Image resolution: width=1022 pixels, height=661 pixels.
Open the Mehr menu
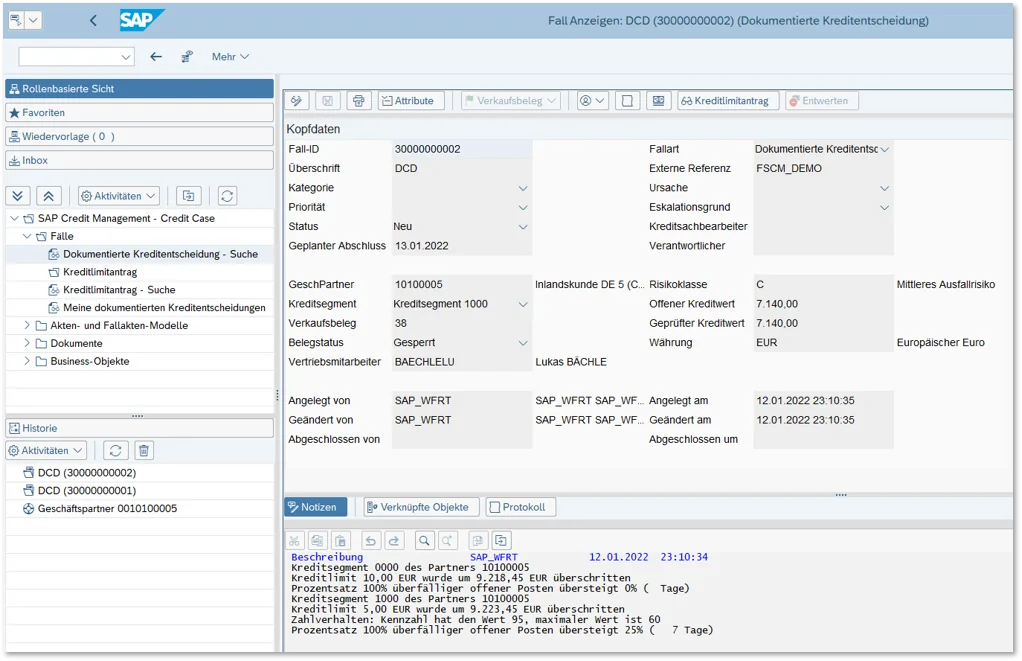230,57
